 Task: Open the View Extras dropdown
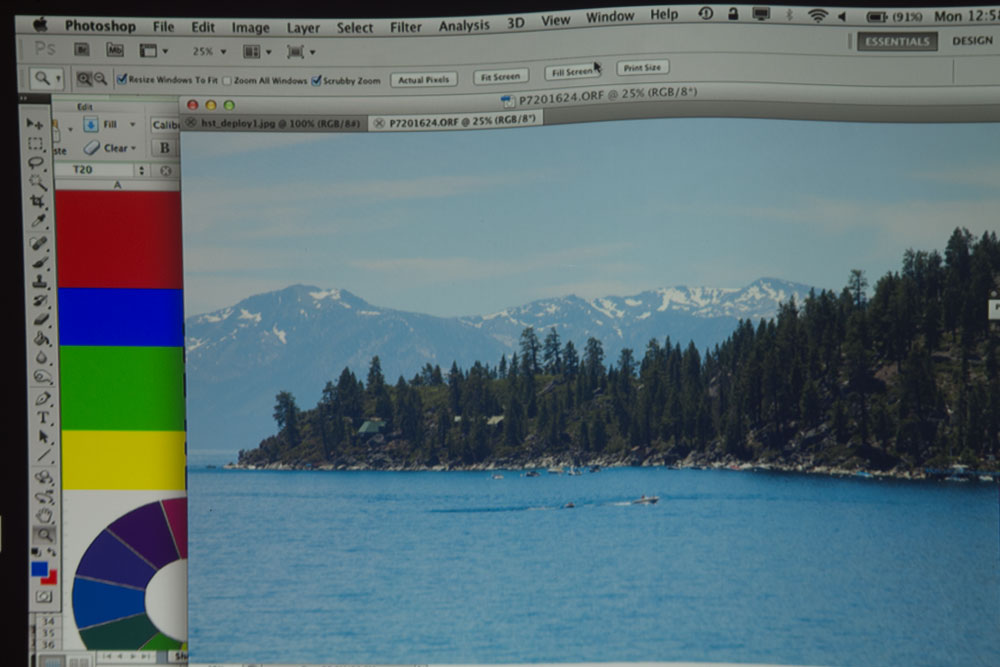(x=154, y=50)
